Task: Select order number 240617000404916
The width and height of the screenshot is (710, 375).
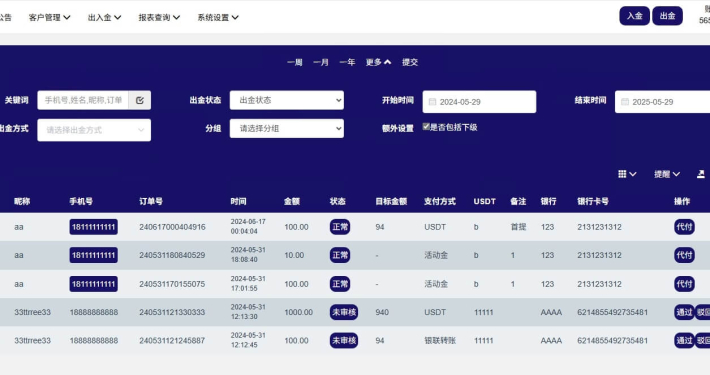Action: [172, 227]
